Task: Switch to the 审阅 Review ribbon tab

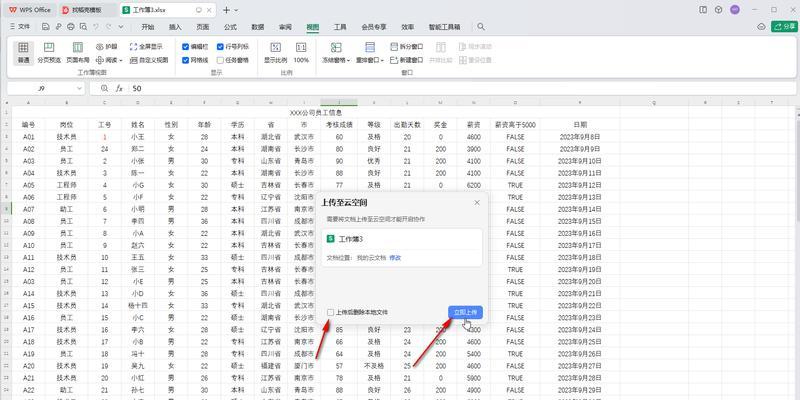Action: pyautogui.click(x=285, y=27)
